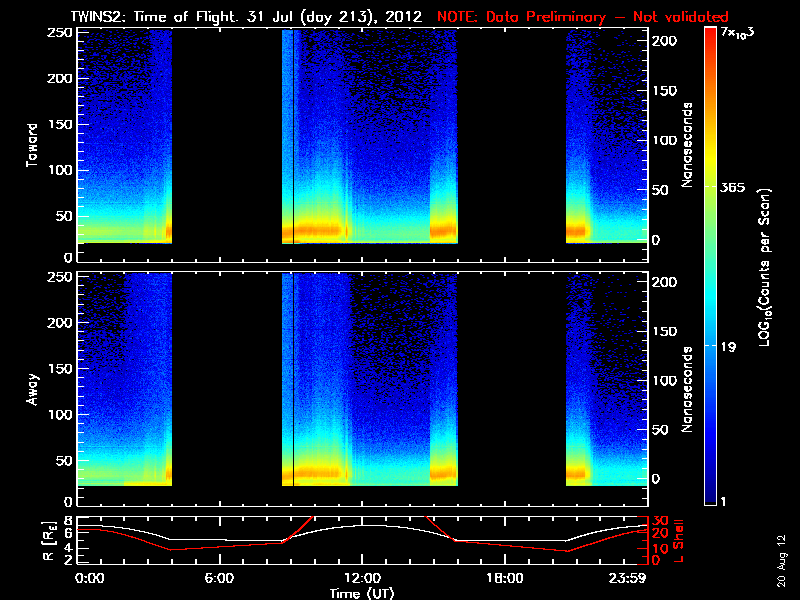This screenshot has width=800, height=600.
Task: Click the colorbar value '19'
Action: 729,347
